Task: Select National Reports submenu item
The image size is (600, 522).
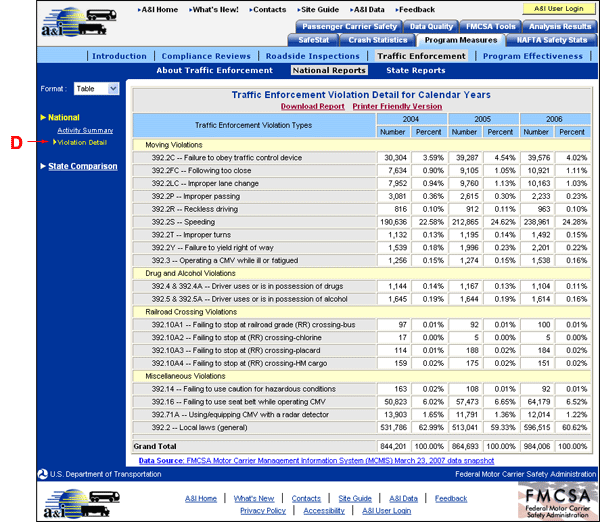Action: pyautogui.click(x=329, y=70)
